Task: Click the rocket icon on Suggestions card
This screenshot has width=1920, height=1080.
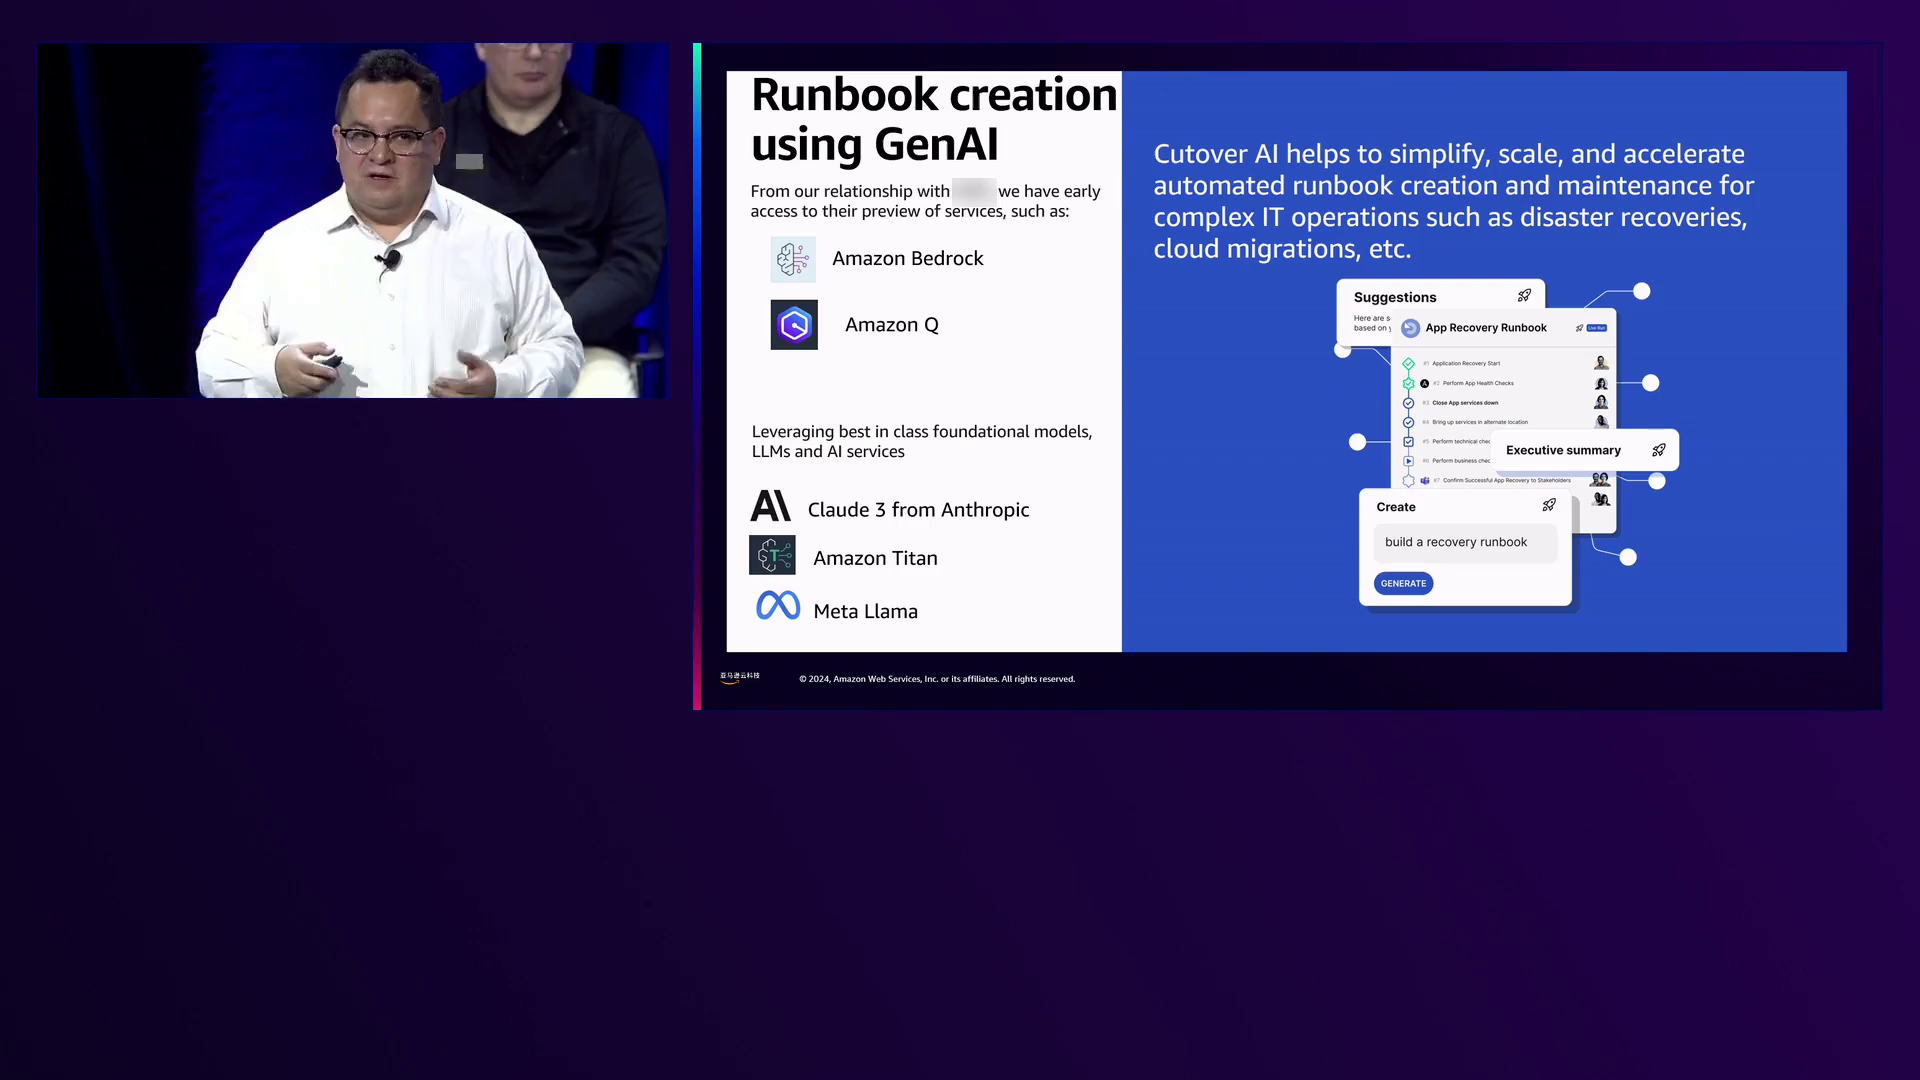Action: pyautogui.click(x=1524, y=295)
